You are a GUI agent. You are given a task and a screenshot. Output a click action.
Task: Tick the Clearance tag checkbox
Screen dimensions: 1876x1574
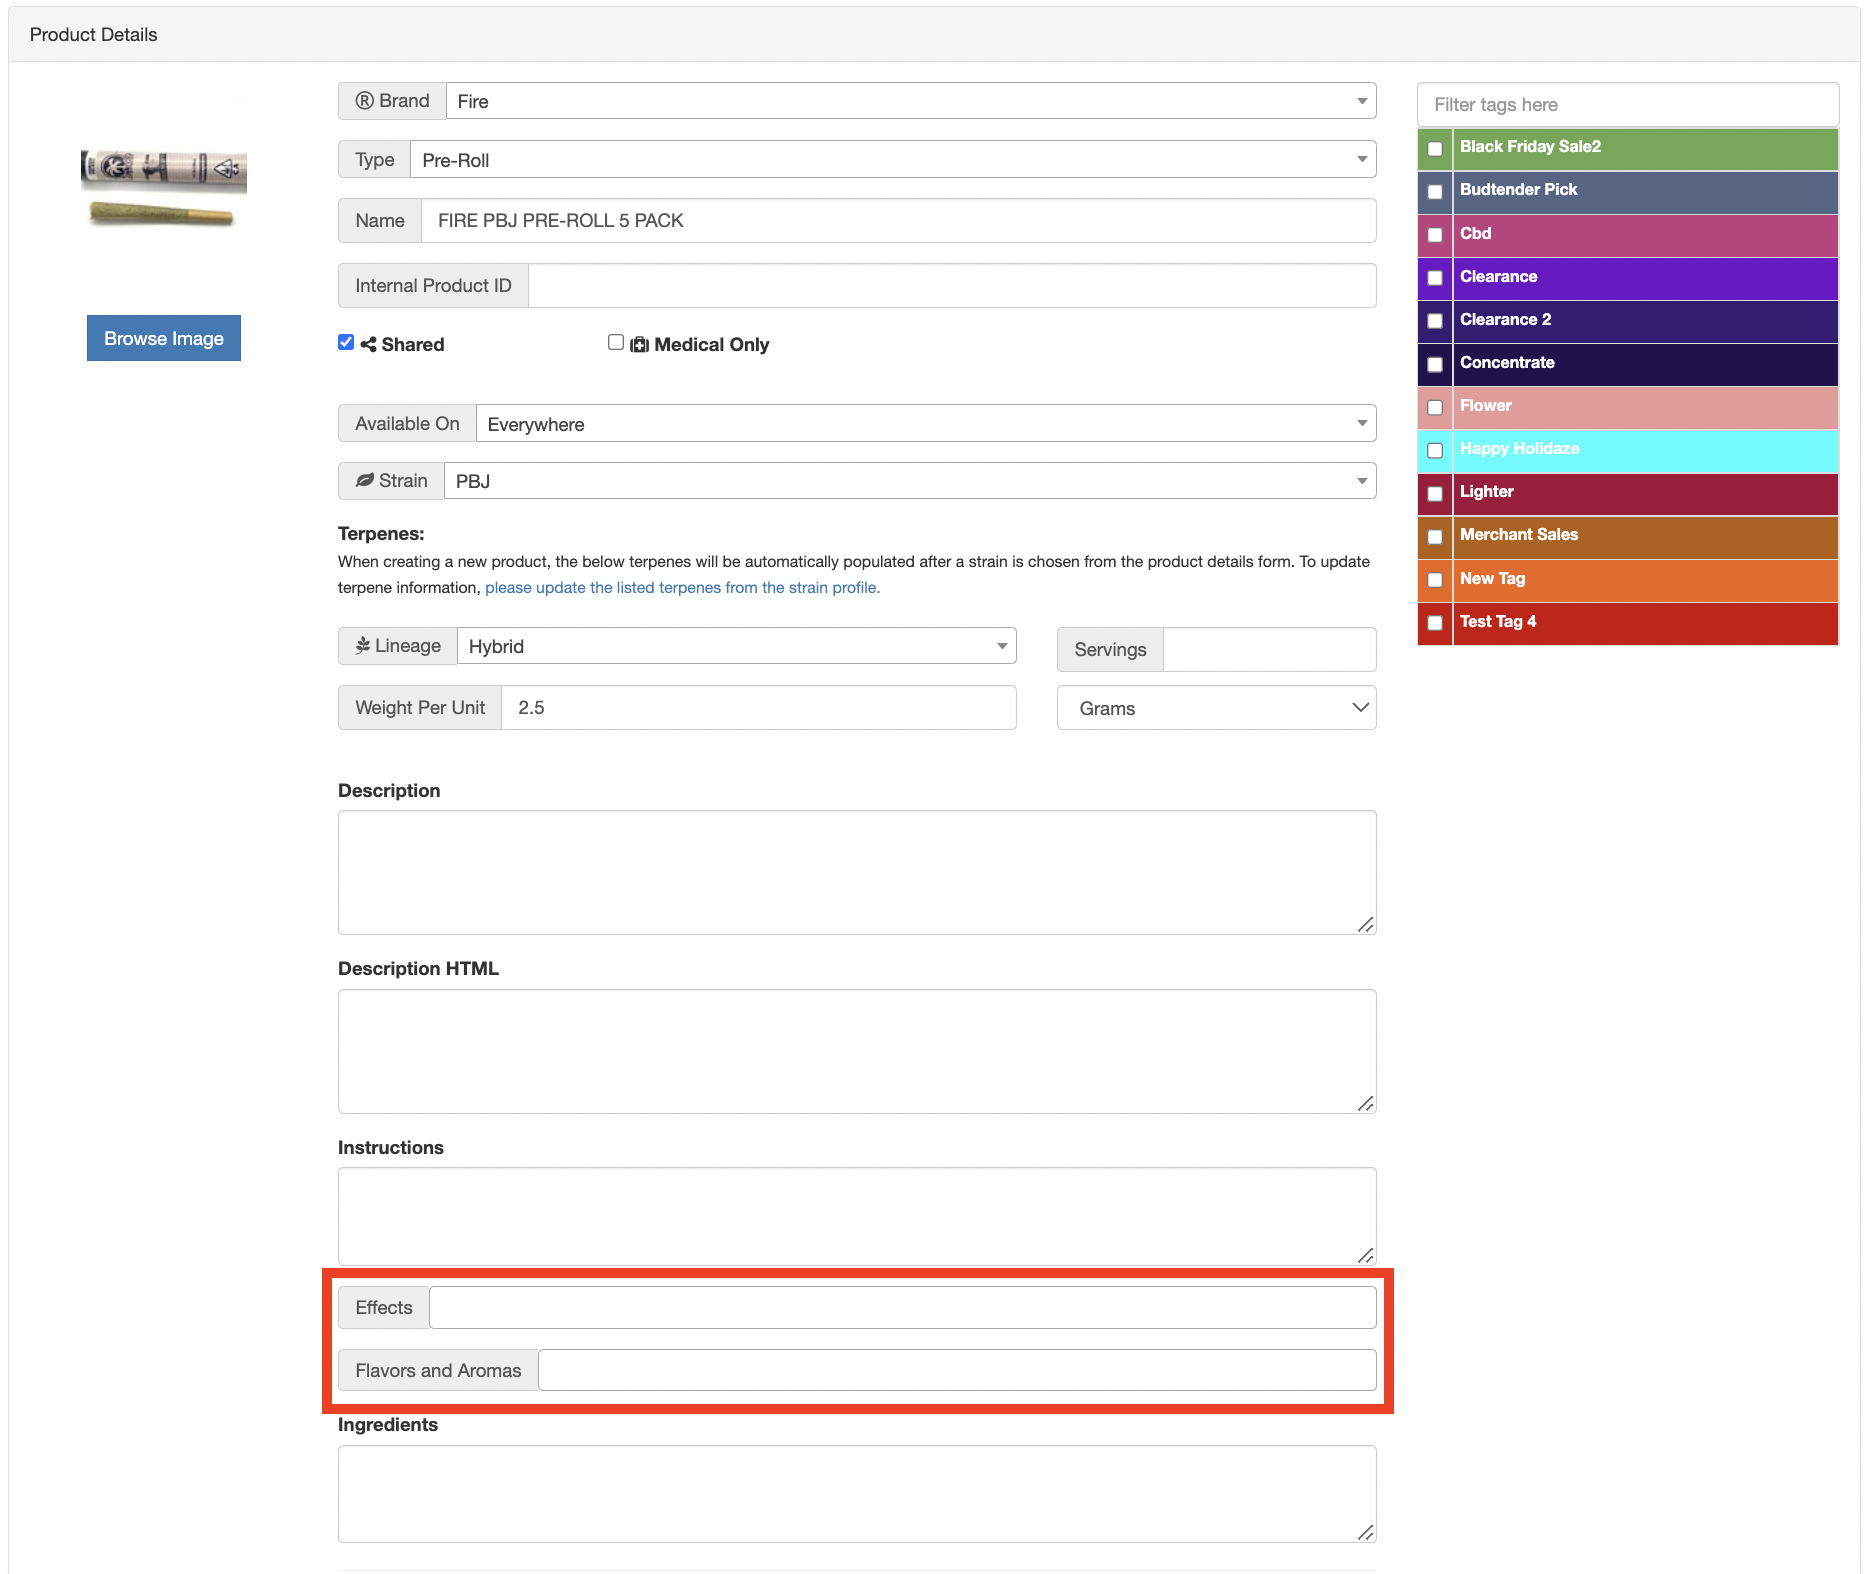click(x=1435, y=278)
